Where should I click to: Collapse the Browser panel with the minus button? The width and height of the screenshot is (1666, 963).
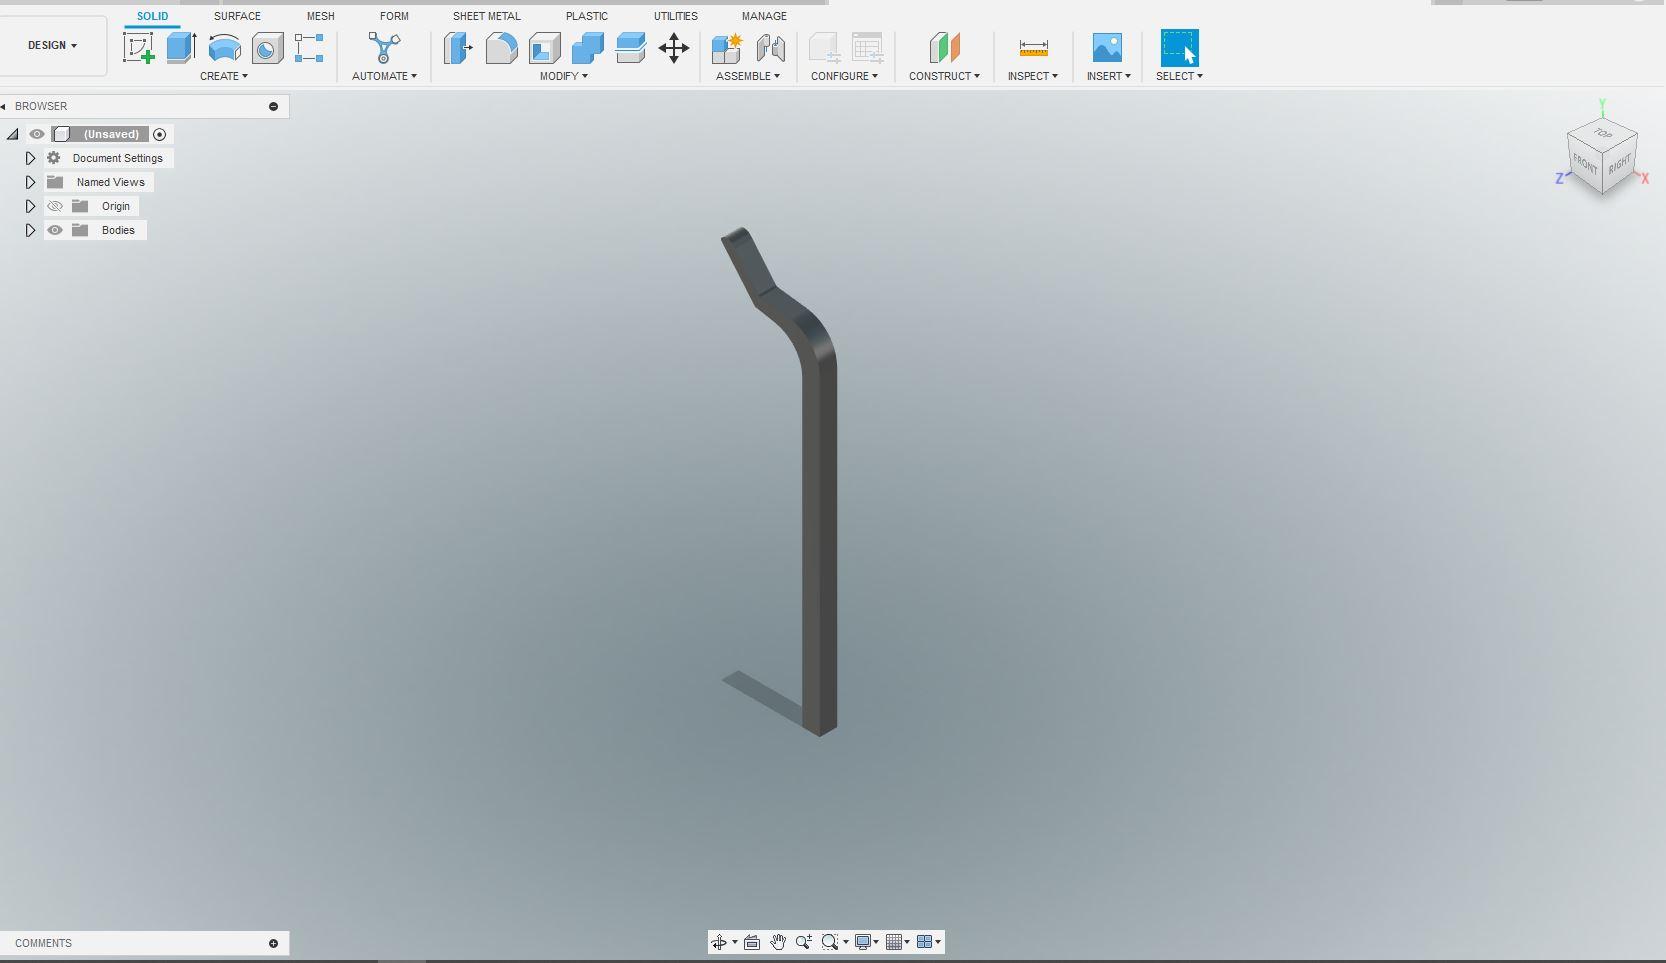pos(273,106)
